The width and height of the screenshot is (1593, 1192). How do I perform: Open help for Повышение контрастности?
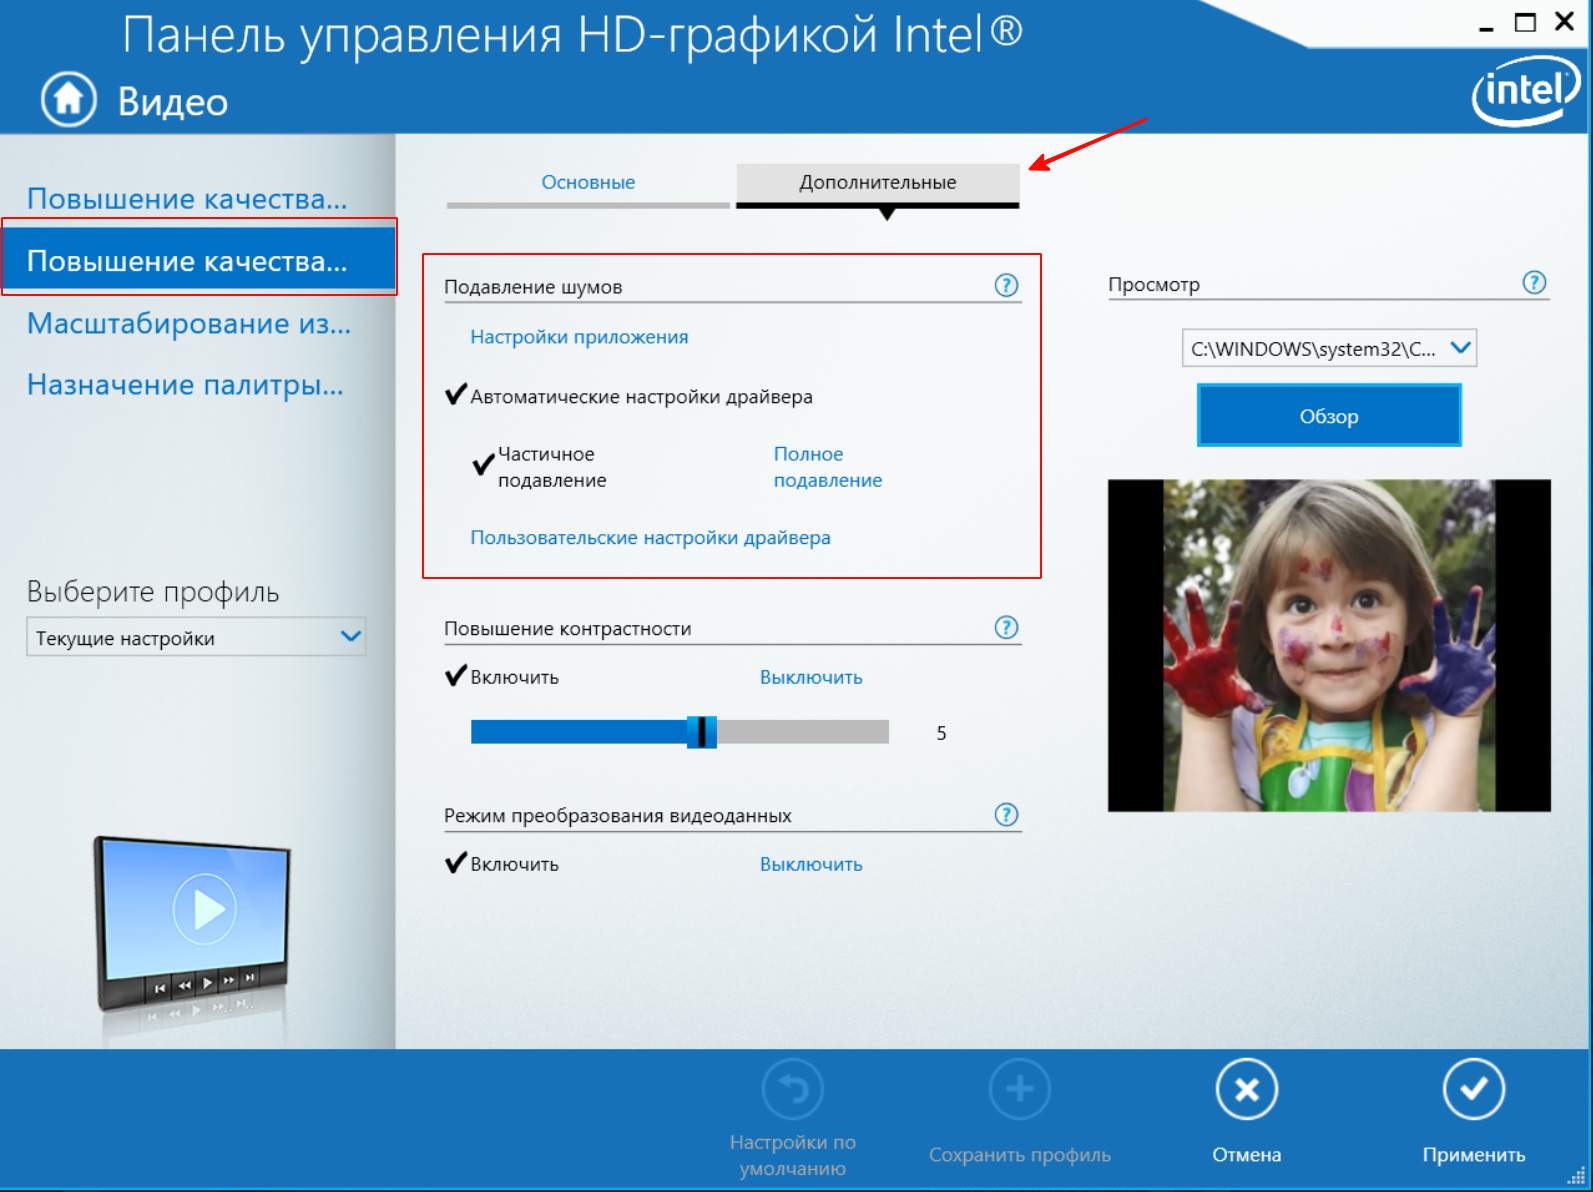[1006, 627]
